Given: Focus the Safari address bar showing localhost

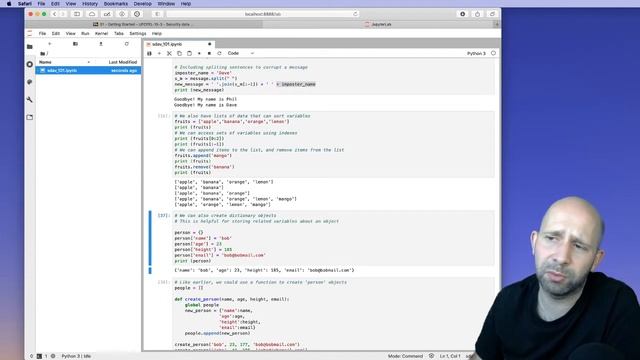Looking at the screenshot, I should point(263,14).
